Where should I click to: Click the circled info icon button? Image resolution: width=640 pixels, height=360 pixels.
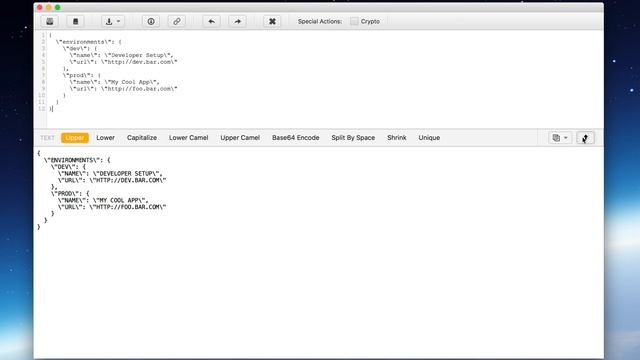(x=151, y=21)
